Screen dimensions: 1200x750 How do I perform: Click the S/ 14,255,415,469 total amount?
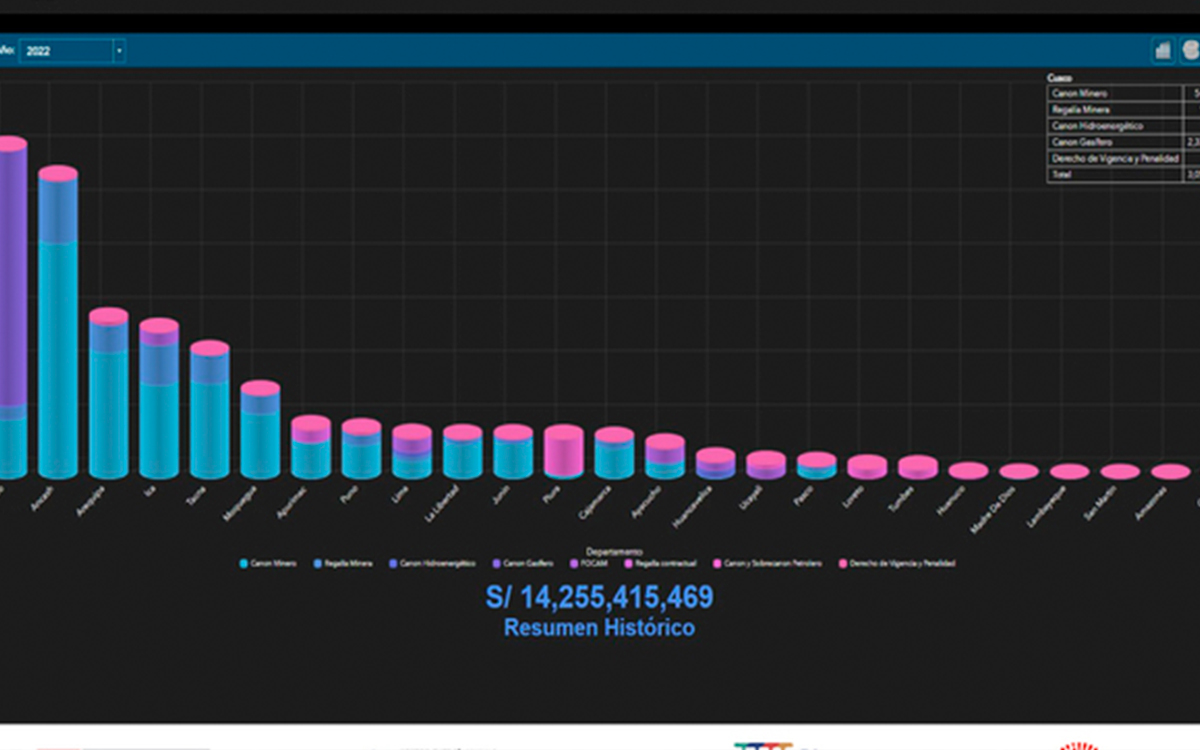600,598
